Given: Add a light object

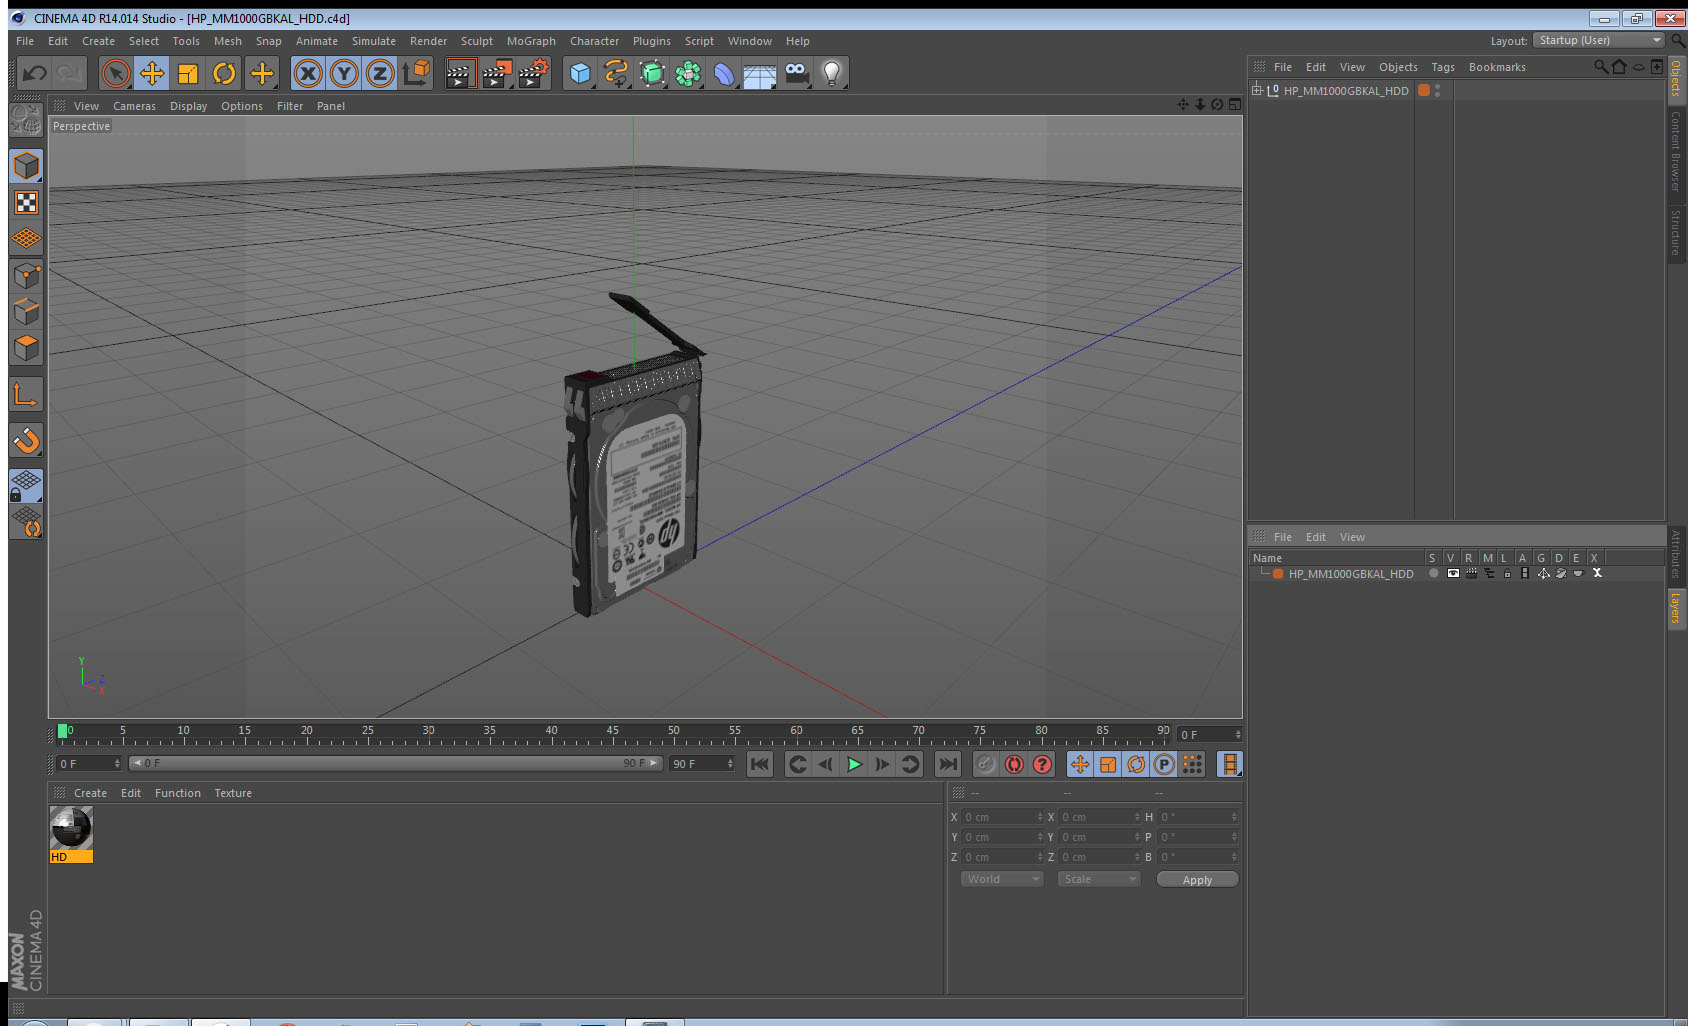Looking at the screenshot, I should tap(832, 73).
